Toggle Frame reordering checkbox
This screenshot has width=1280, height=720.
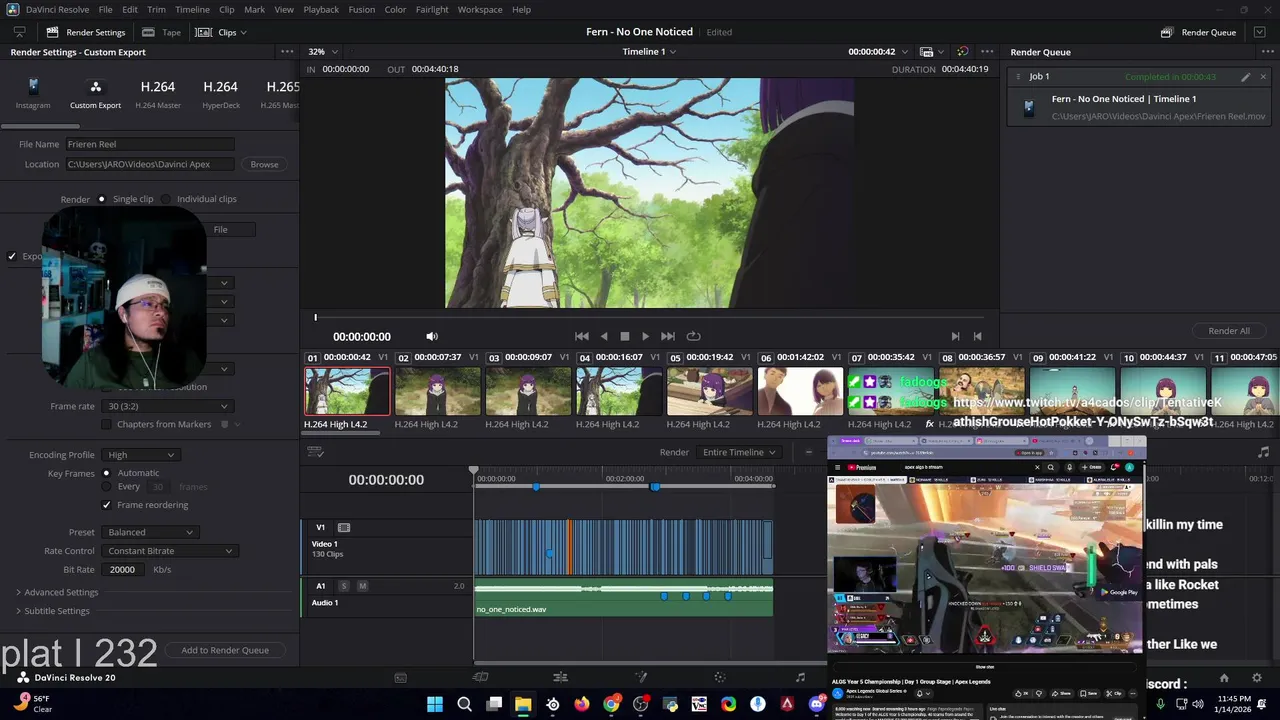pyautogui.click(x=106, y=505)
